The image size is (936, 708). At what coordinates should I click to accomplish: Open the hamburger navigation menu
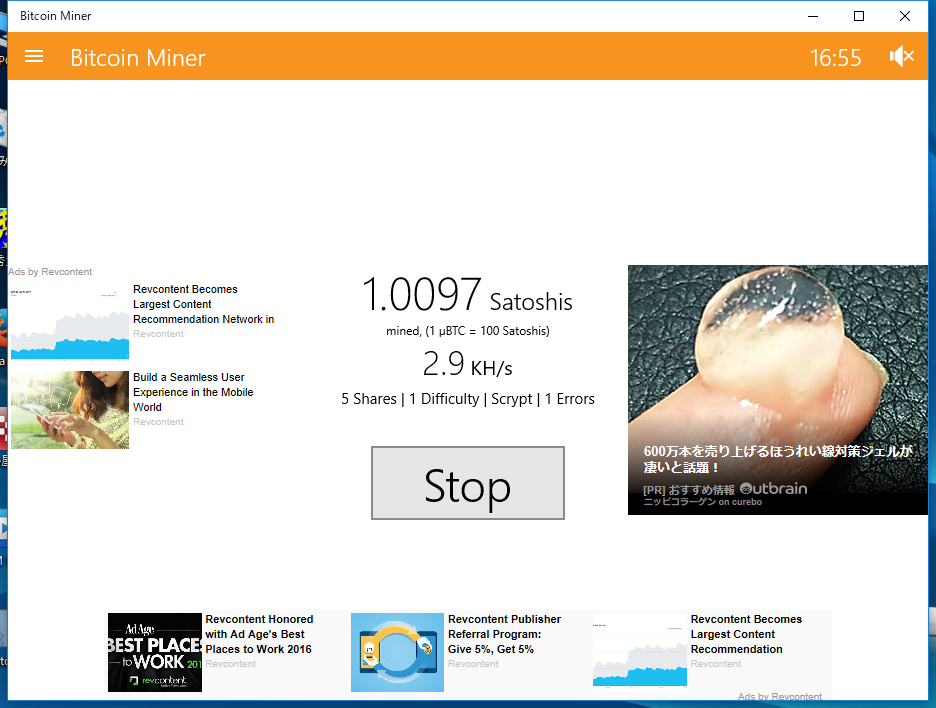coord(34,57)
